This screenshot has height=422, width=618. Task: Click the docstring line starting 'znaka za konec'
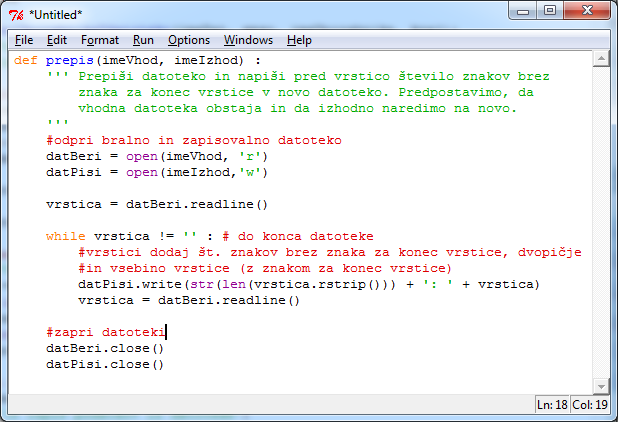click(306, 93)
